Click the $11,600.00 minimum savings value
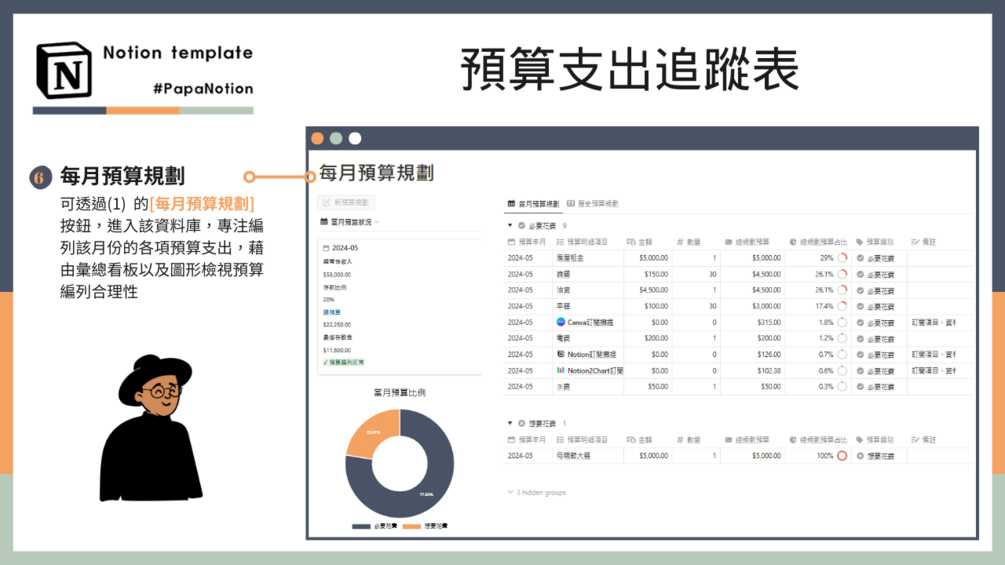Screen dimensions: 1005x565 click(337, 350)
